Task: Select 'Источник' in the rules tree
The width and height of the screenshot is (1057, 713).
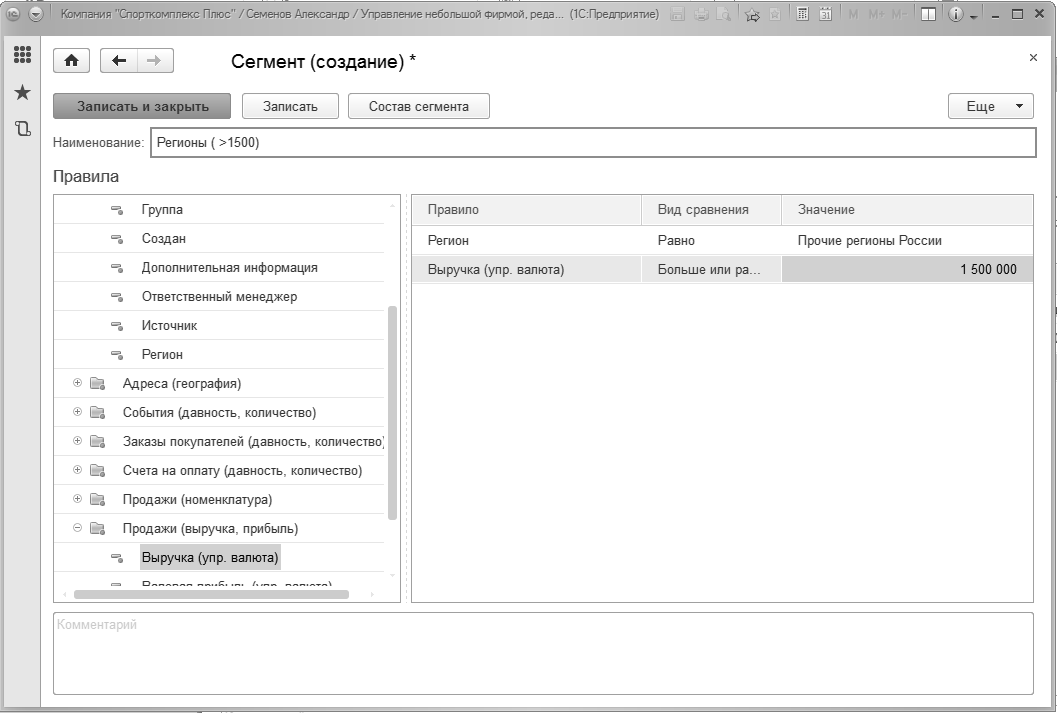Action: click(x=169, y=326)
